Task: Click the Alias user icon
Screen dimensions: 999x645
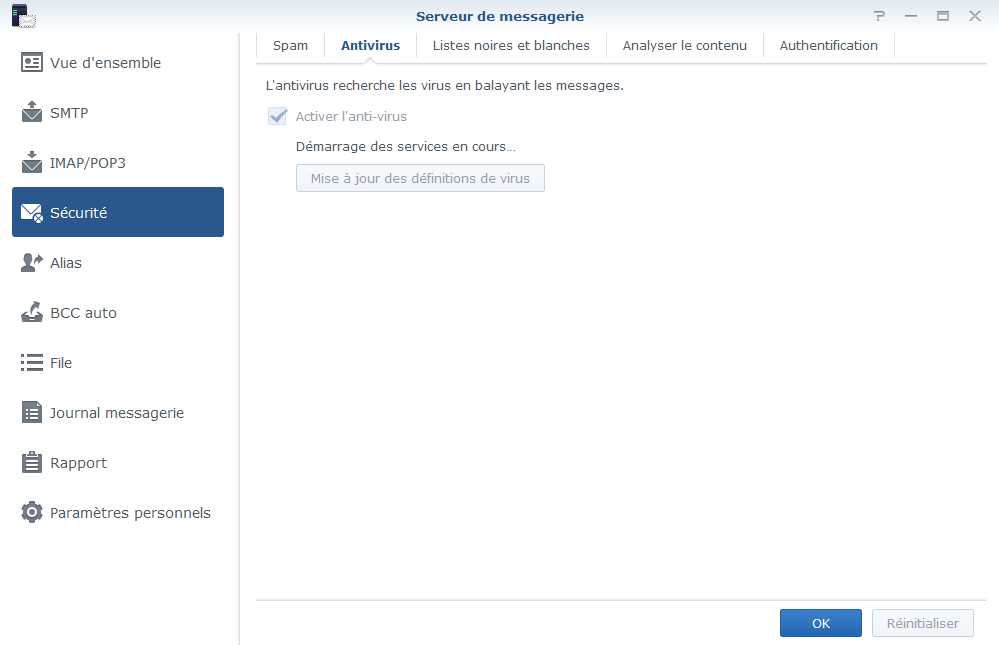Action: pos(32,262)
